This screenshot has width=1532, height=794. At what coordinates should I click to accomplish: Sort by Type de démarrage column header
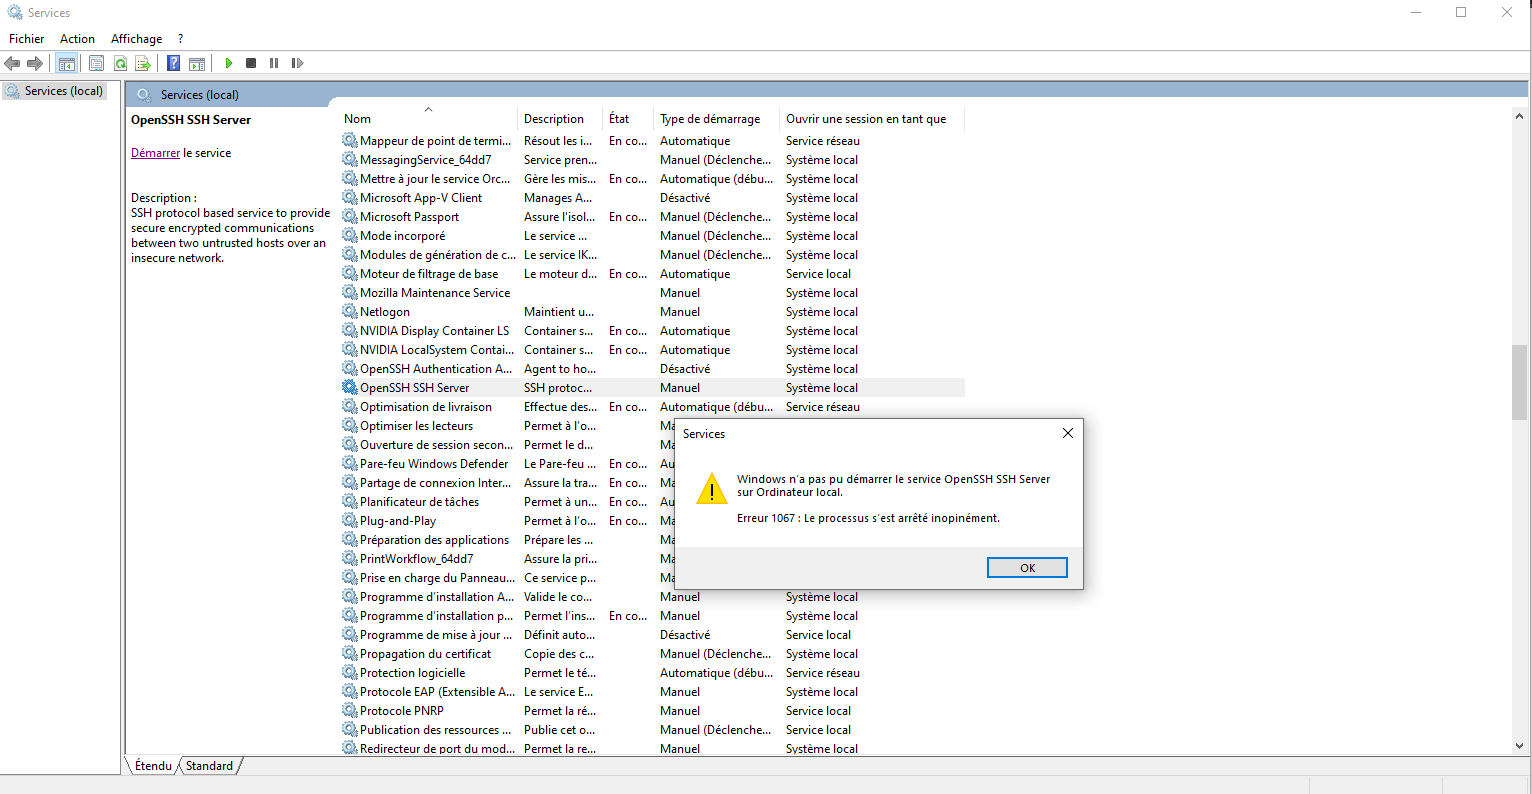[x=717, y=118]
